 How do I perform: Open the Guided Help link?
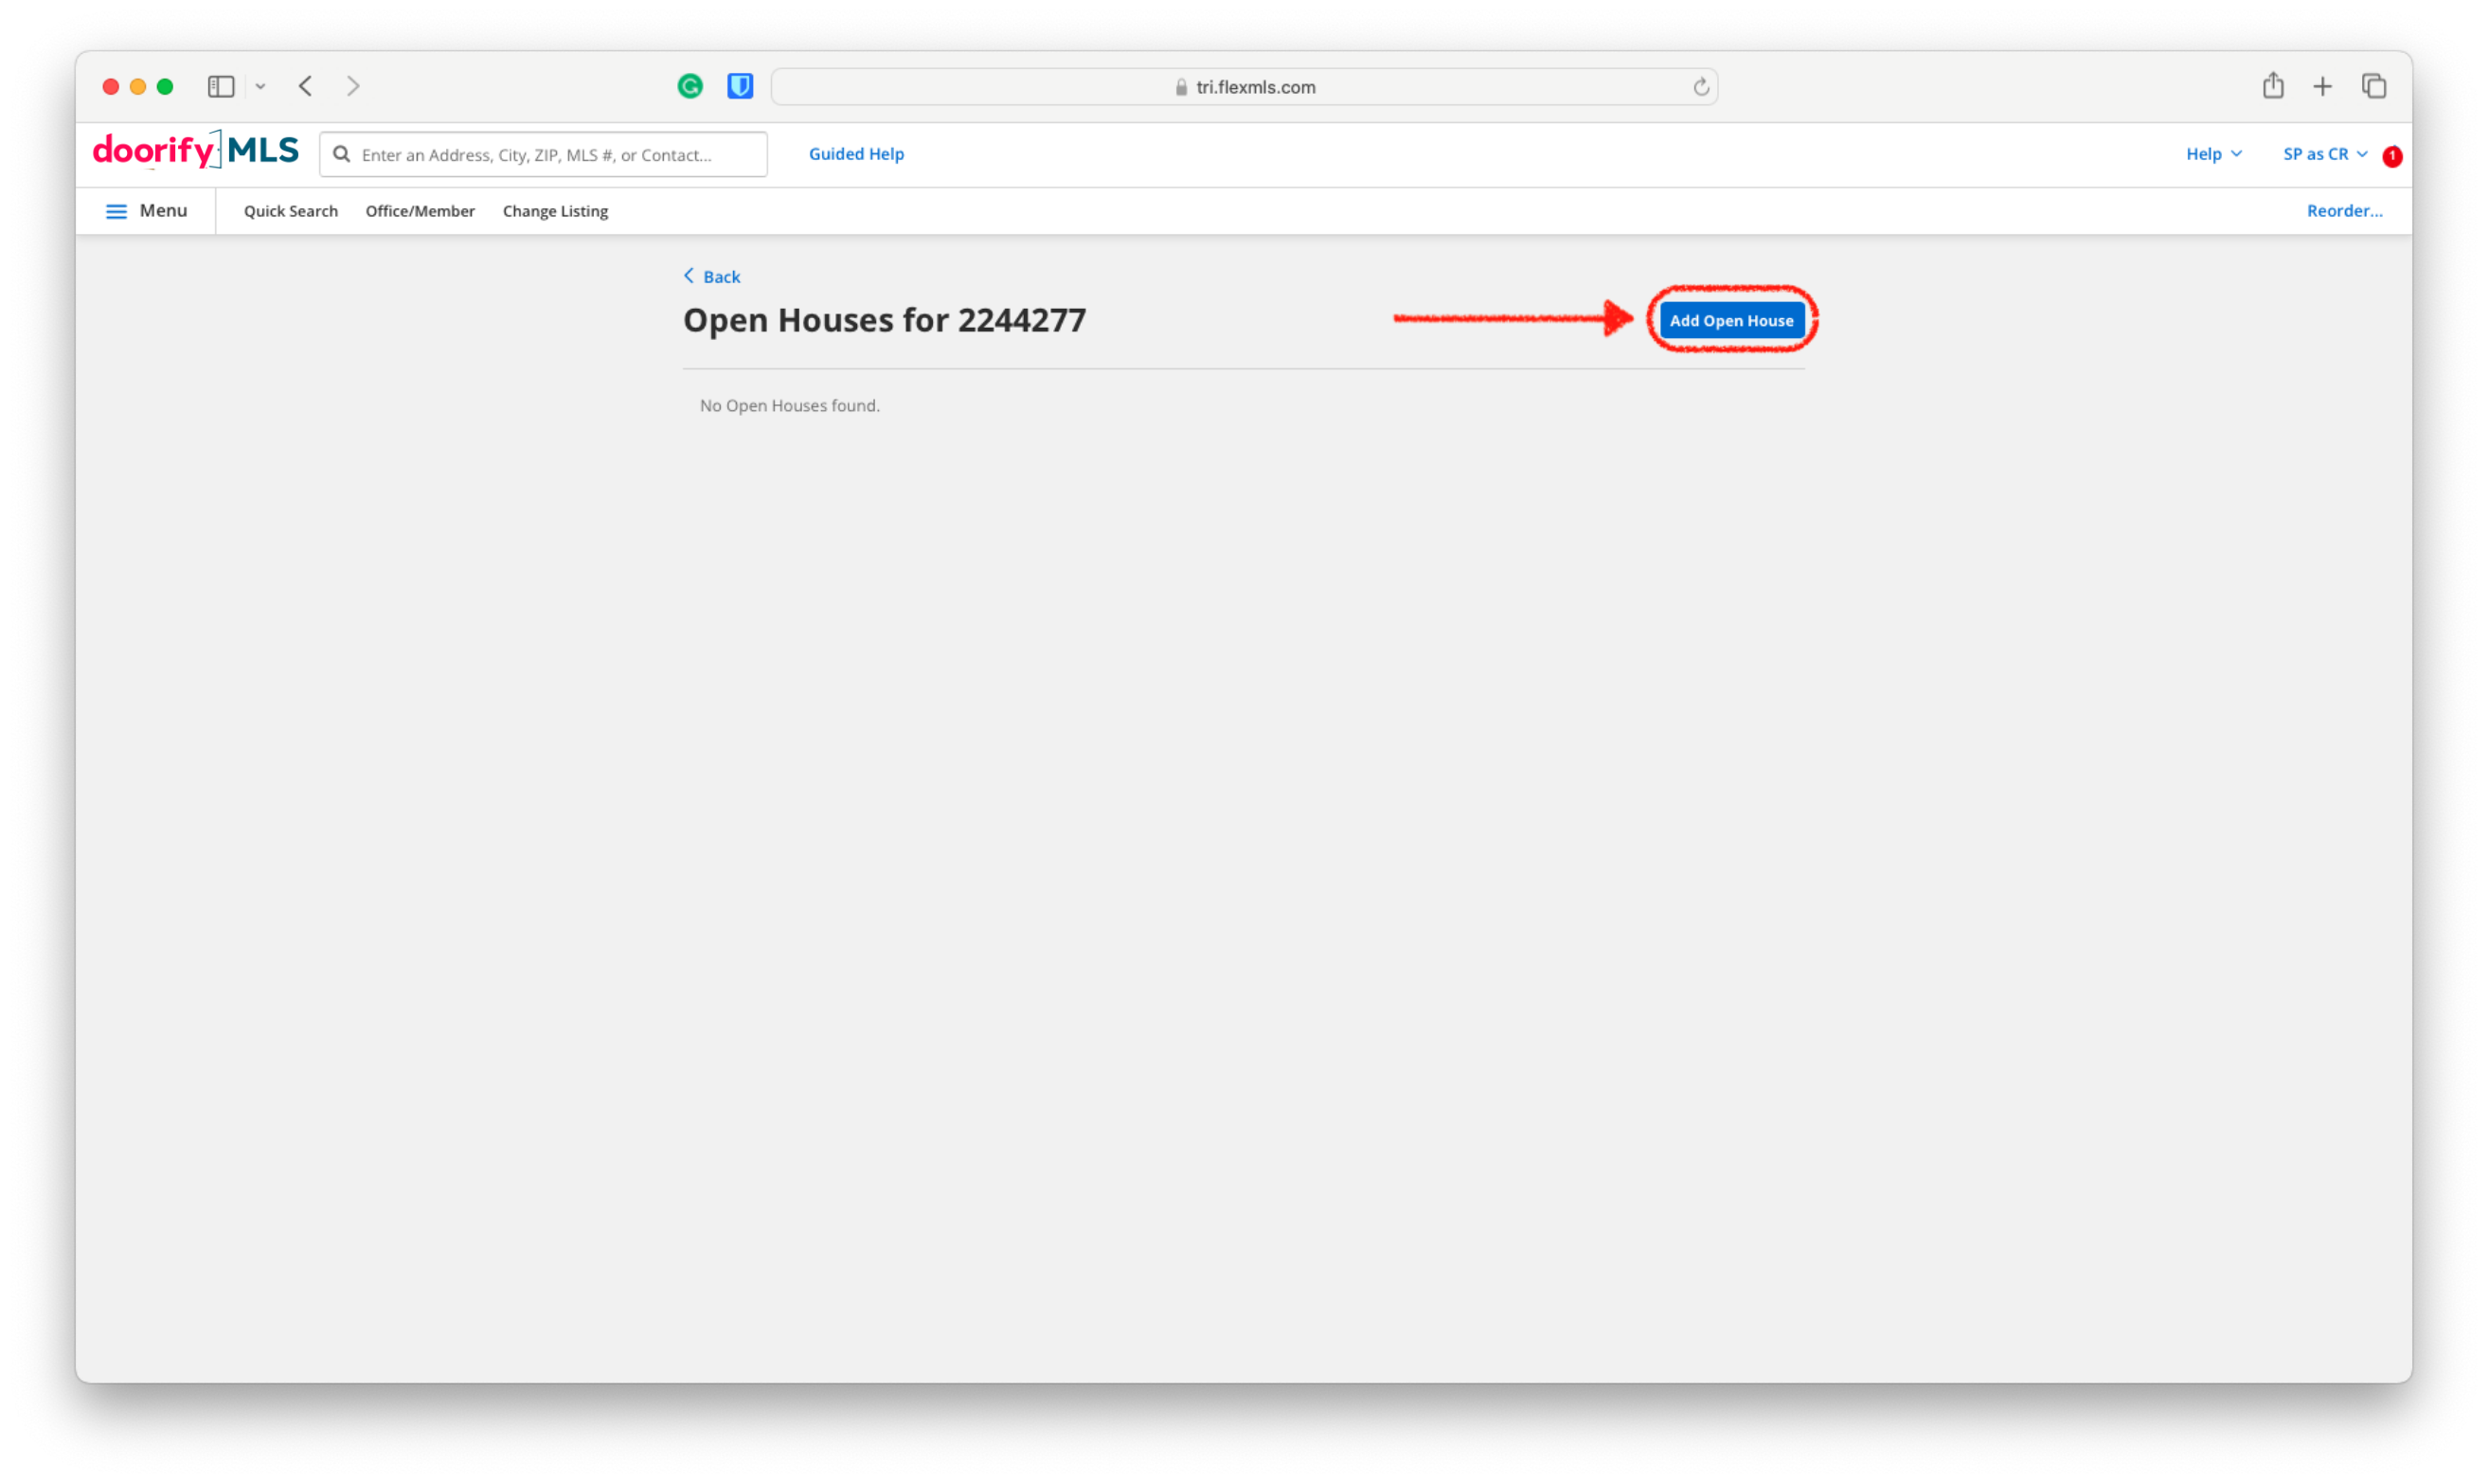point(856,154)
